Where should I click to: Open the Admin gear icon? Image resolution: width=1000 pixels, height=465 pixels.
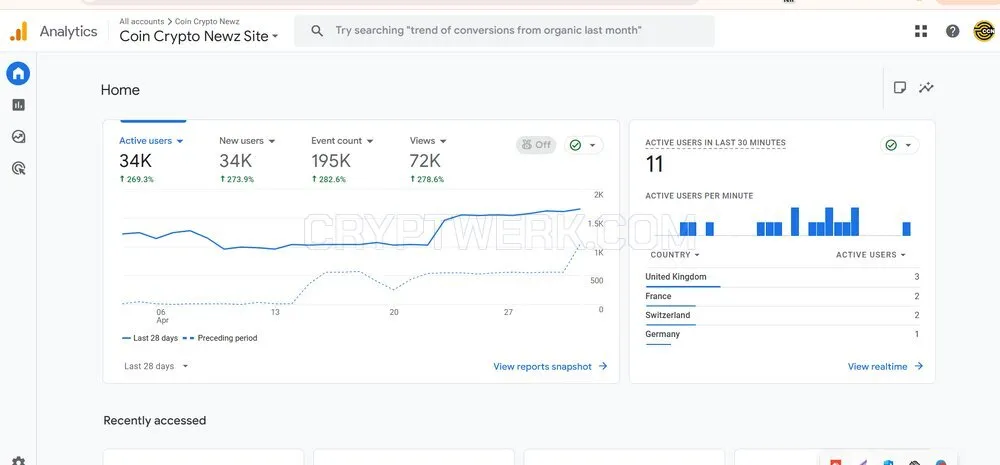point(18,461)
